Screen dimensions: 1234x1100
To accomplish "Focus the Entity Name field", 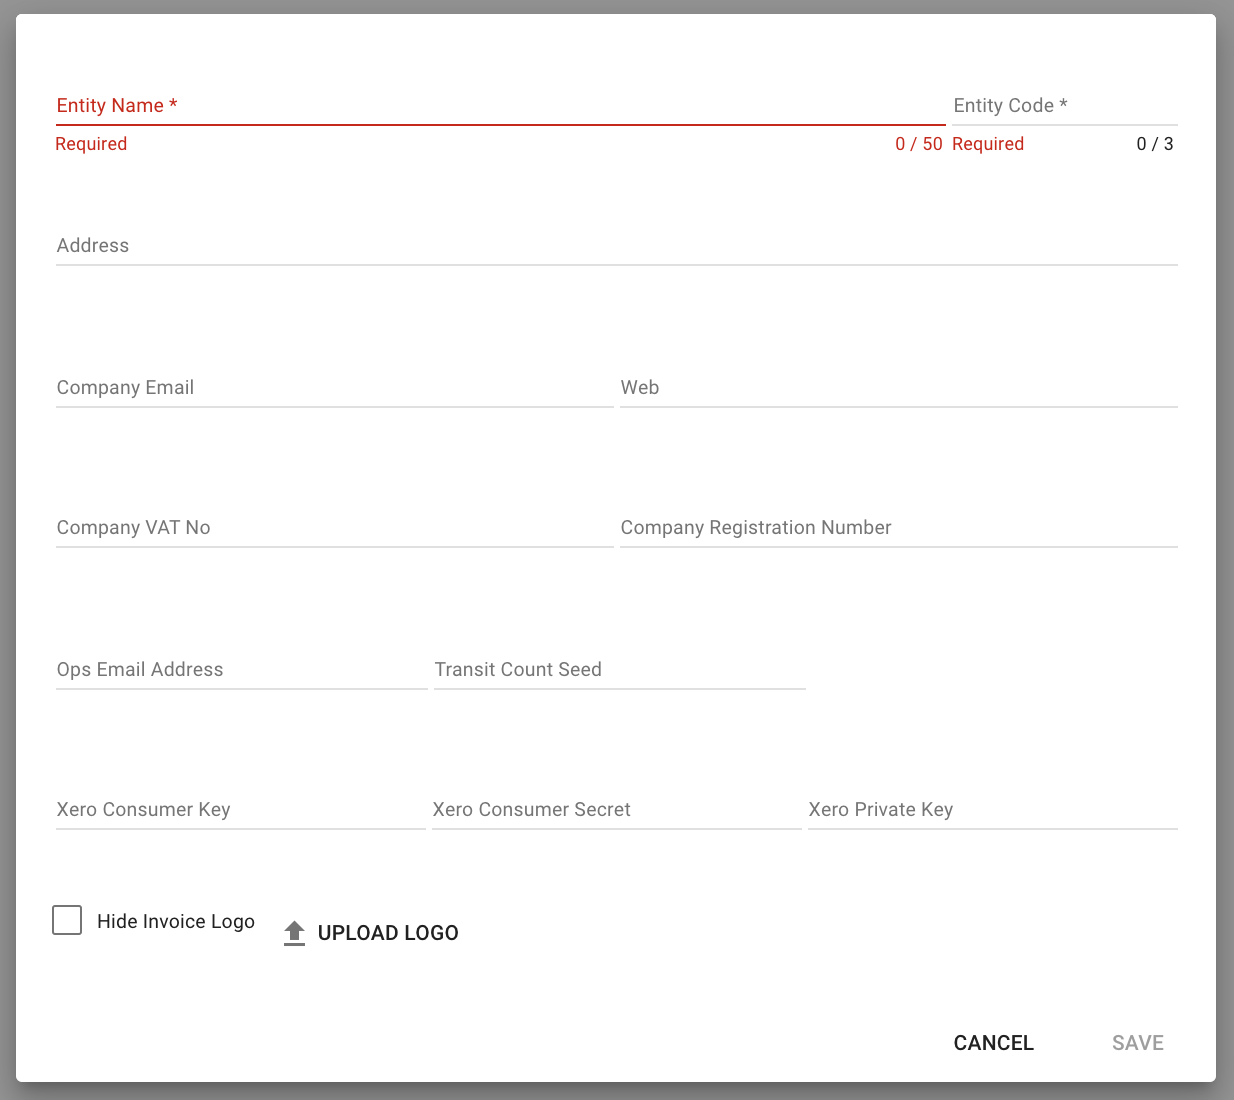I will (x=501, y=106).
